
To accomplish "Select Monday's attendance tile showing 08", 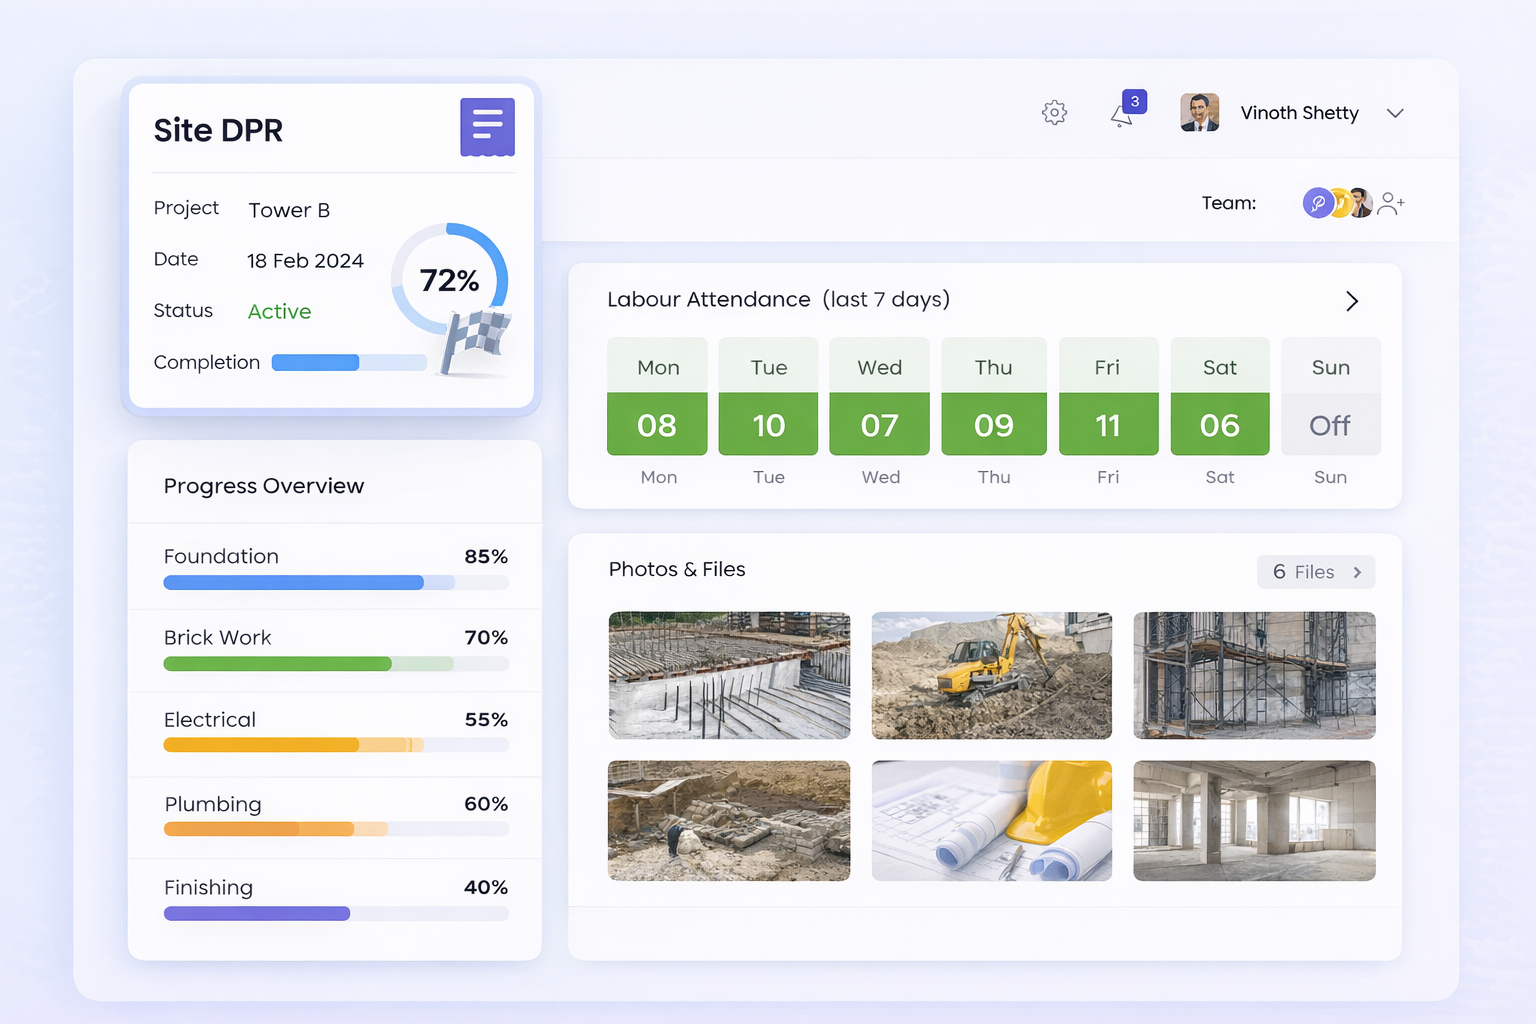I will point(657,396).
